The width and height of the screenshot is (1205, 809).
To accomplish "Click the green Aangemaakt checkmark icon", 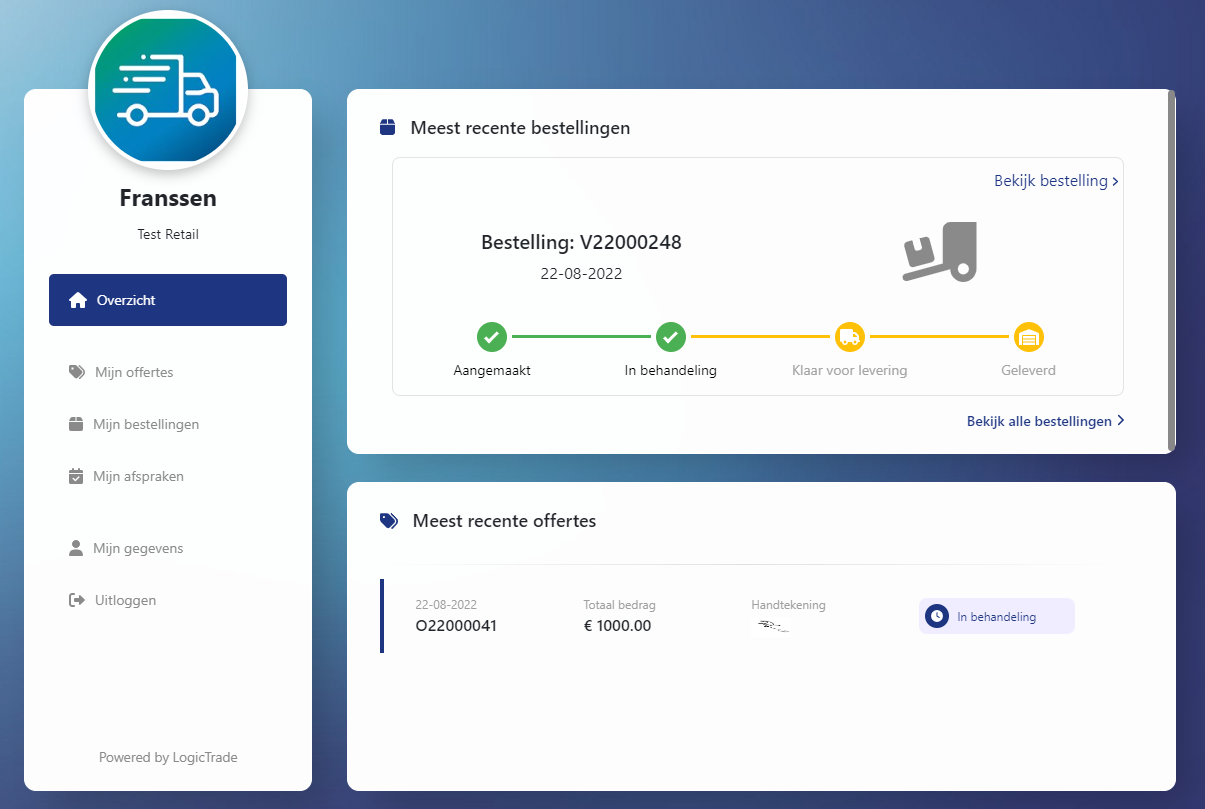I will click(491, 337).
